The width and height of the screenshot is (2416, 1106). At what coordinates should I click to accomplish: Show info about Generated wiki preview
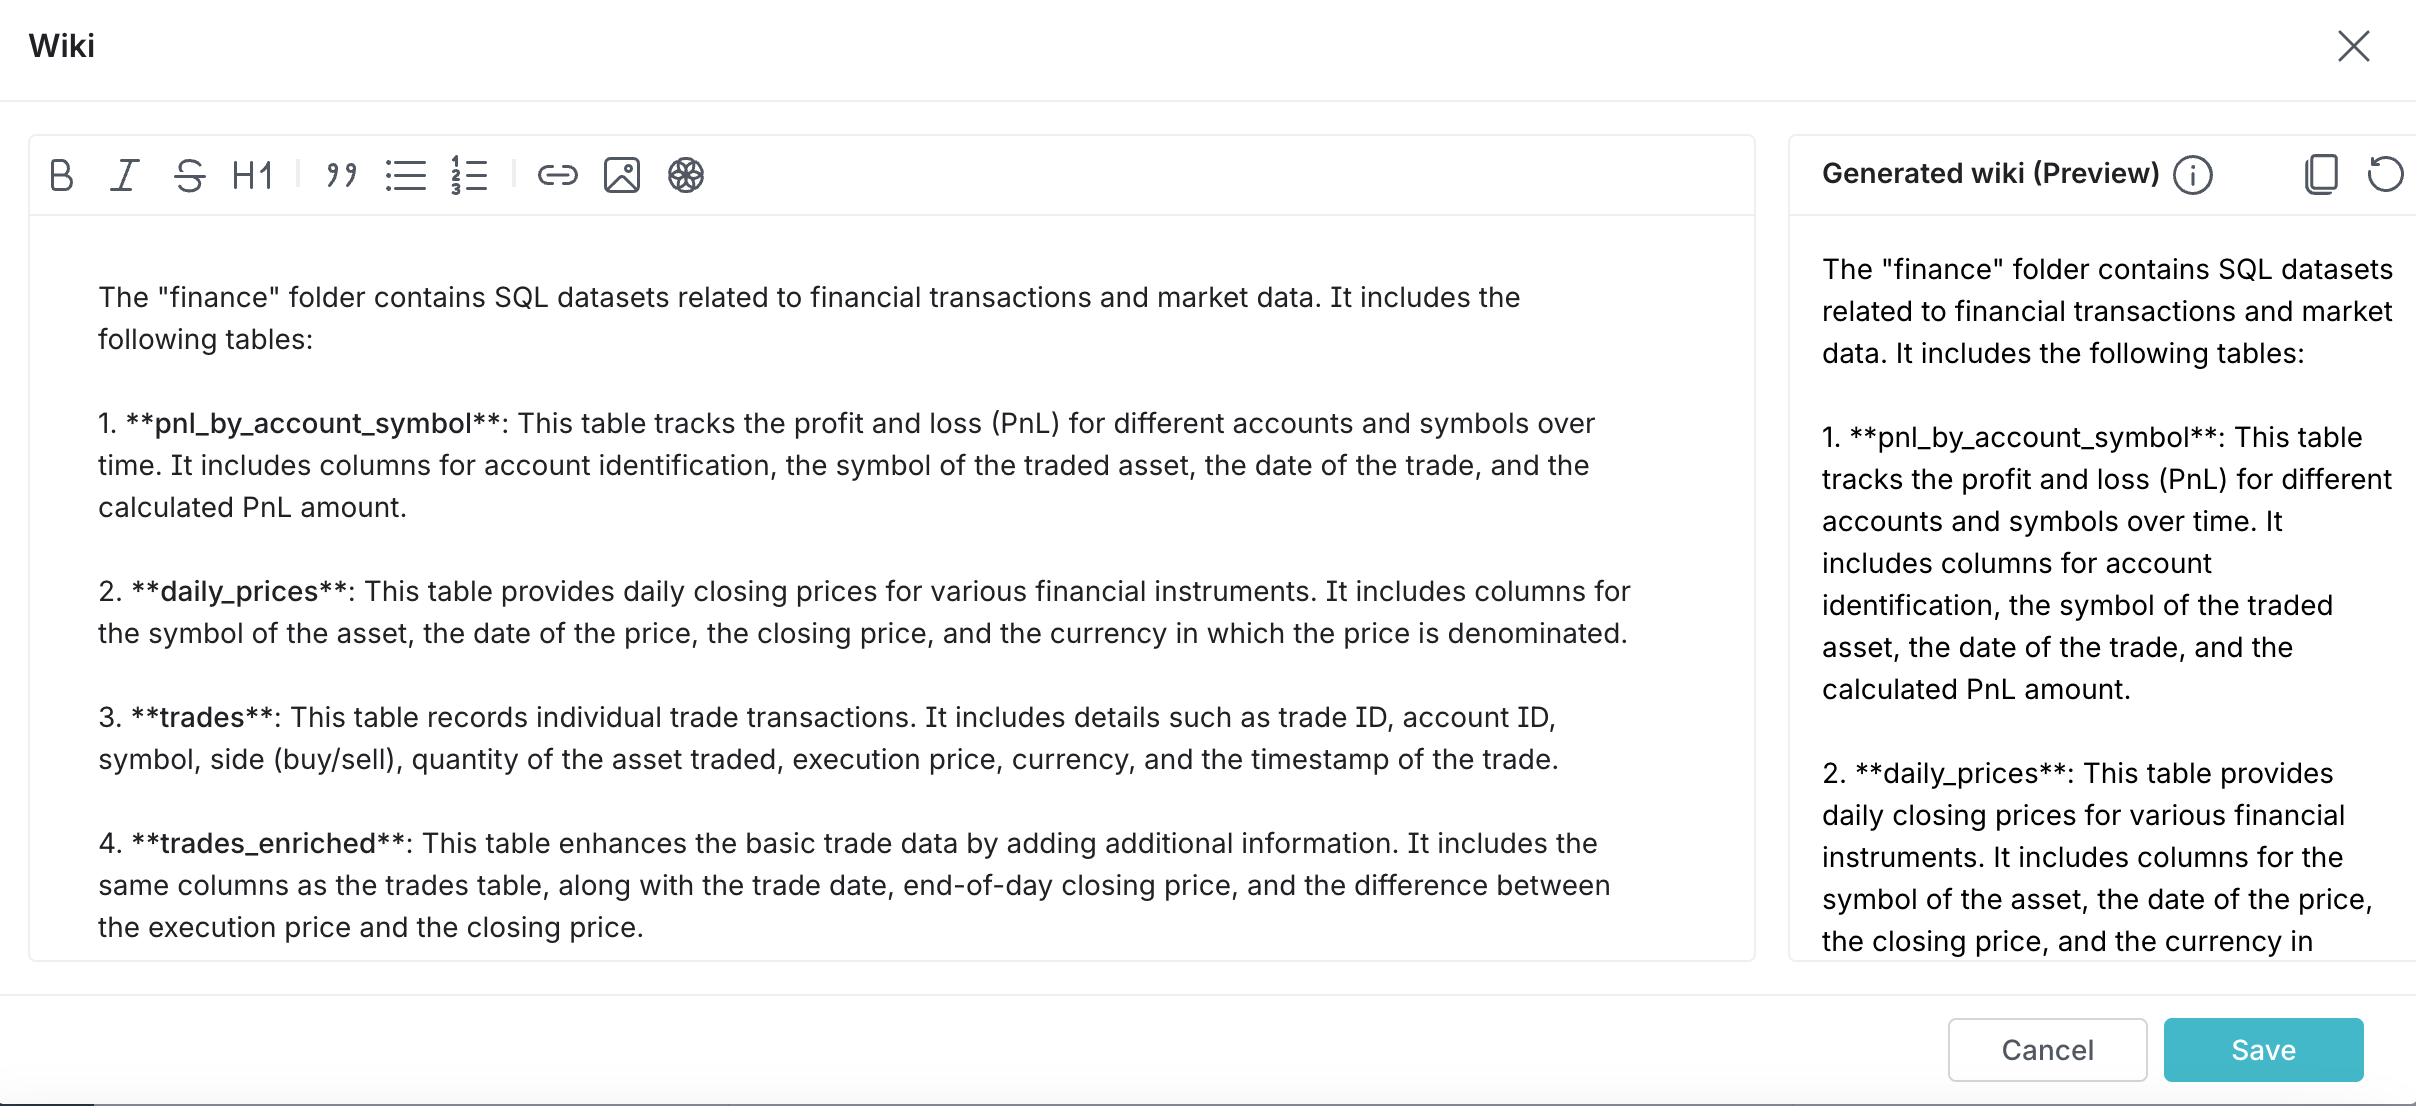tap(2193, 175)
